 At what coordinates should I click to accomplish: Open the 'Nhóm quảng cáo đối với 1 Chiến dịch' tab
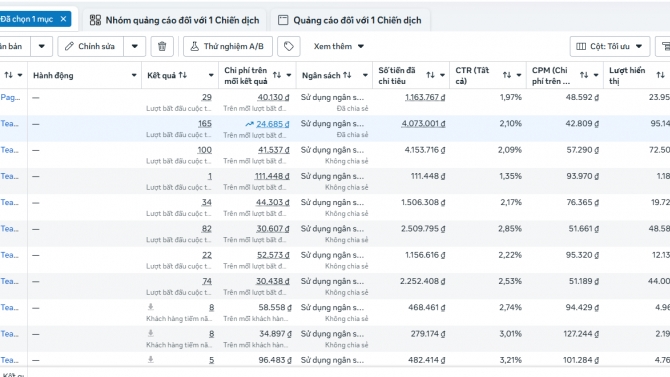tap(174, 20)
